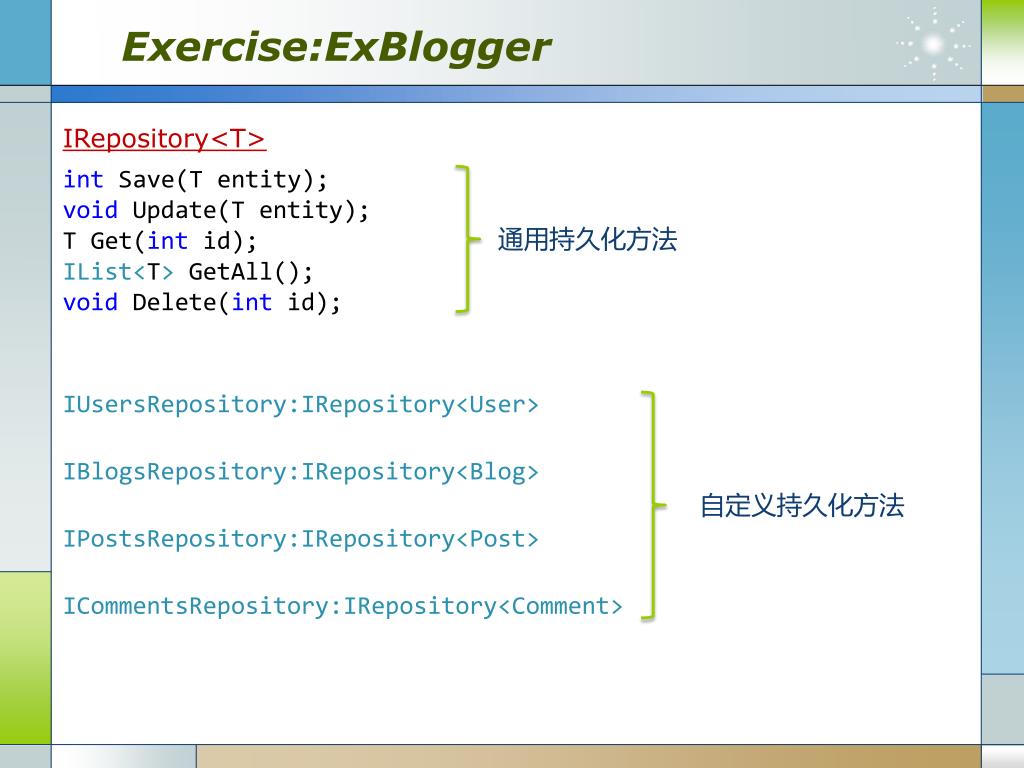Click the 'IList<T> GetAll();' line
The width and height of the screenshot is (1024, 768).
point(188,272)
